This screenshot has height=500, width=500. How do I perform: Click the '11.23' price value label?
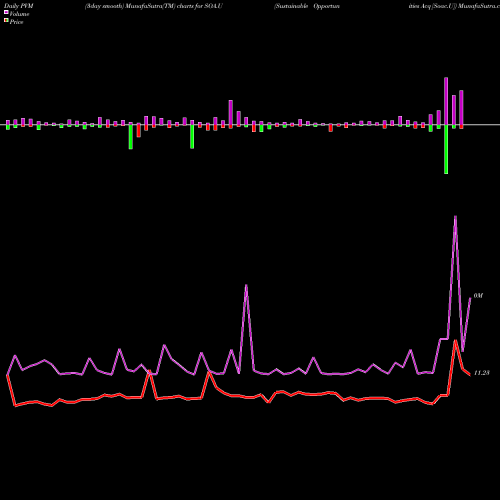pos(481,373)
